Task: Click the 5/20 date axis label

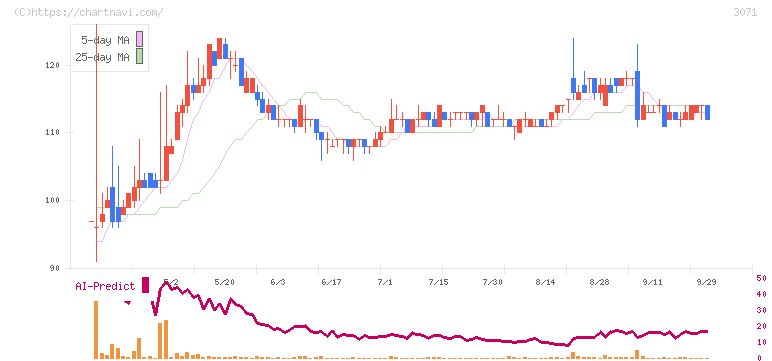Action: [225, 282]
